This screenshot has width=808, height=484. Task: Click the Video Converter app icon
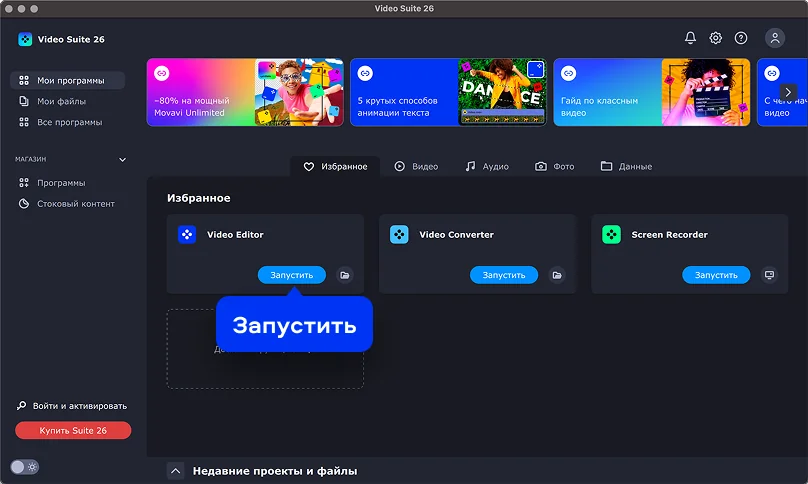(399, 235)
